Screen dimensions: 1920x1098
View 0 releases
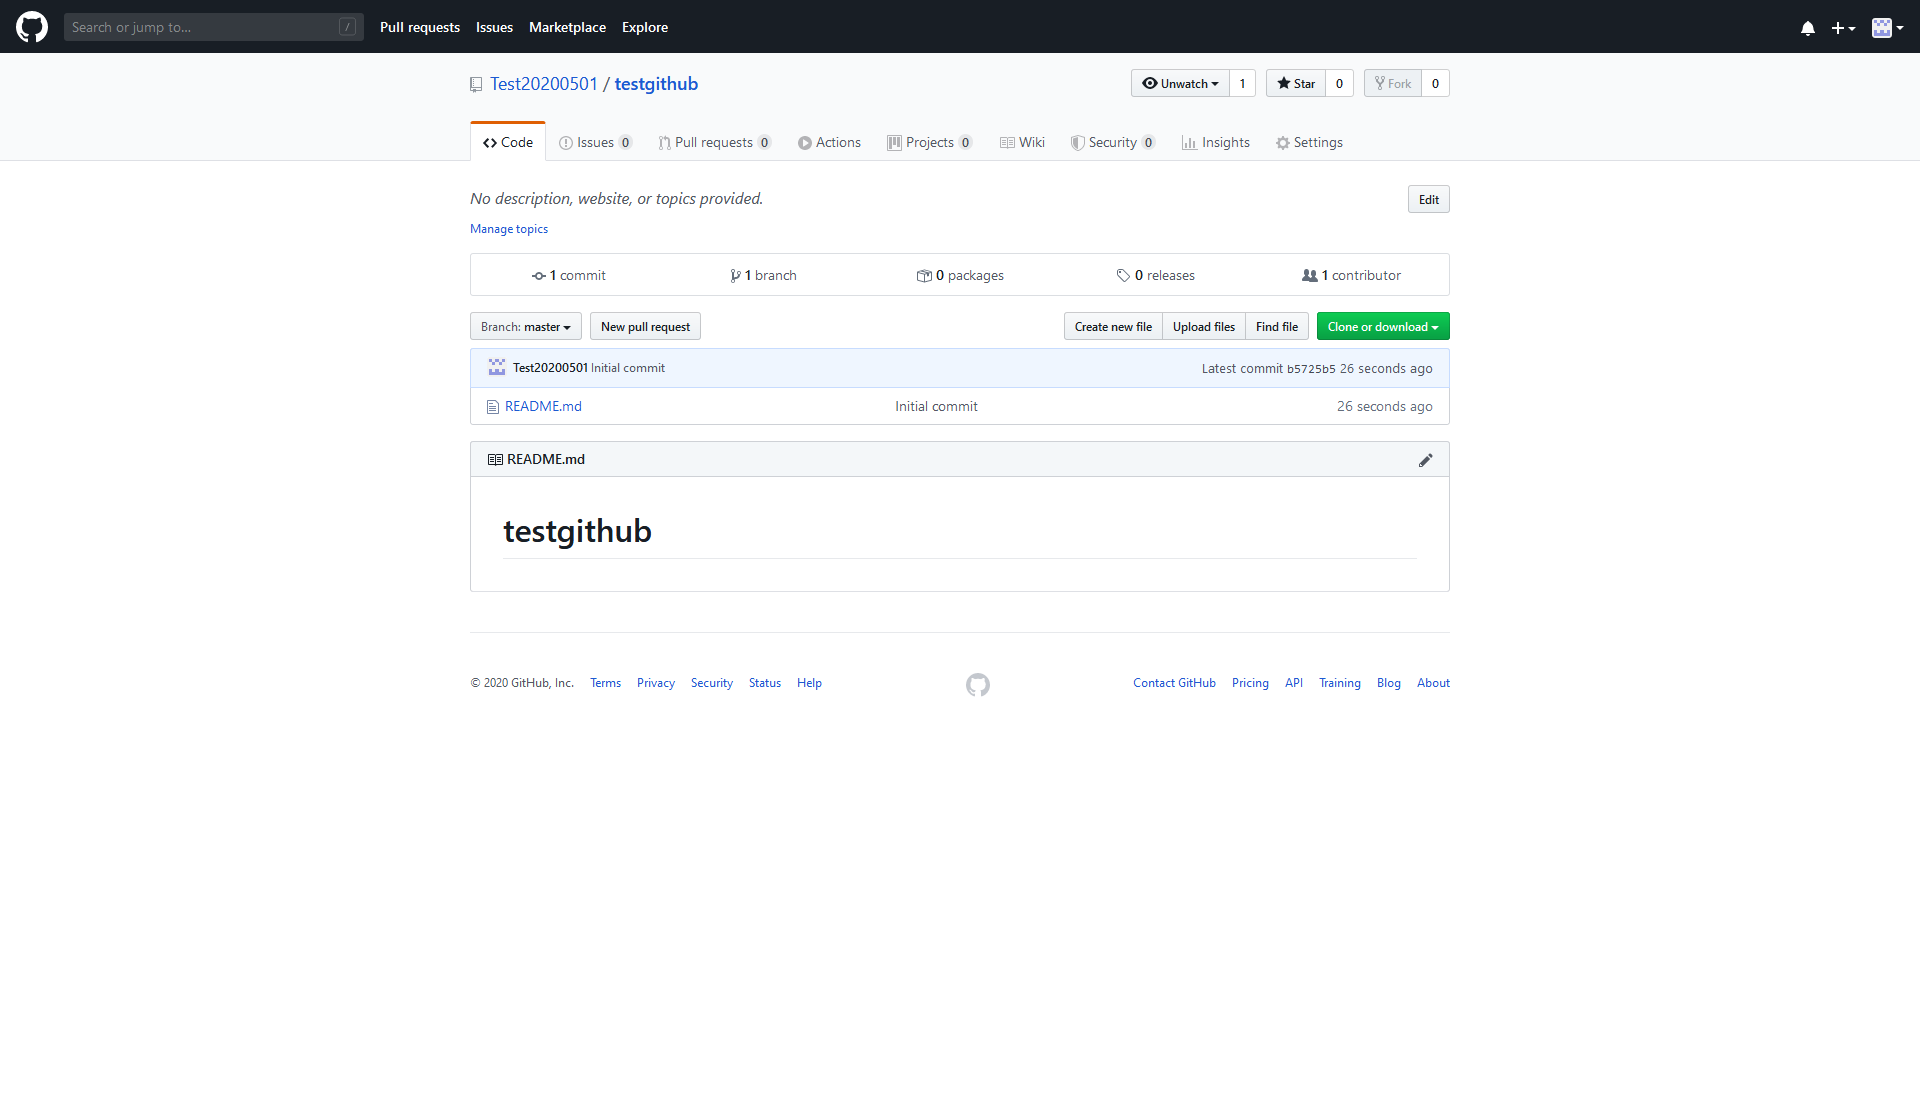(x=1156, y=275)
